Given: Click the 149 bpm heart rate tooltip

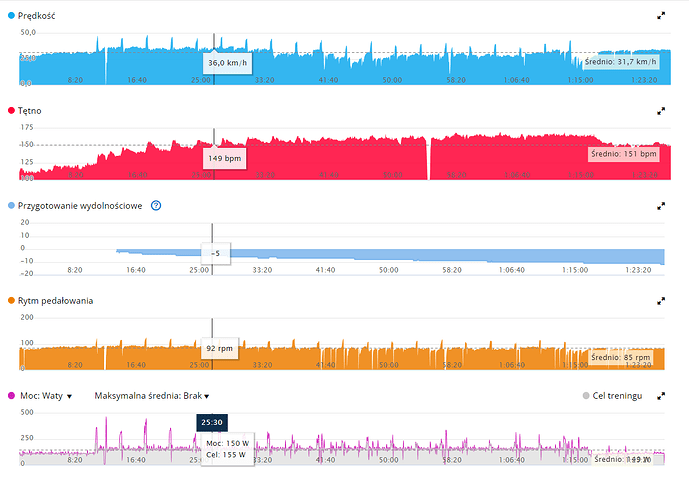Looking at the screenshot, I should point(225,158).
